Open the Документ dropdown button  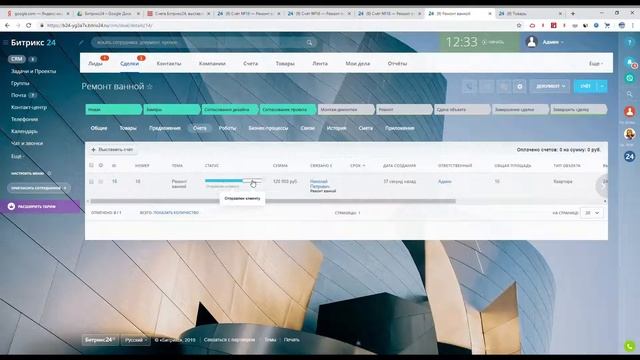550,86
